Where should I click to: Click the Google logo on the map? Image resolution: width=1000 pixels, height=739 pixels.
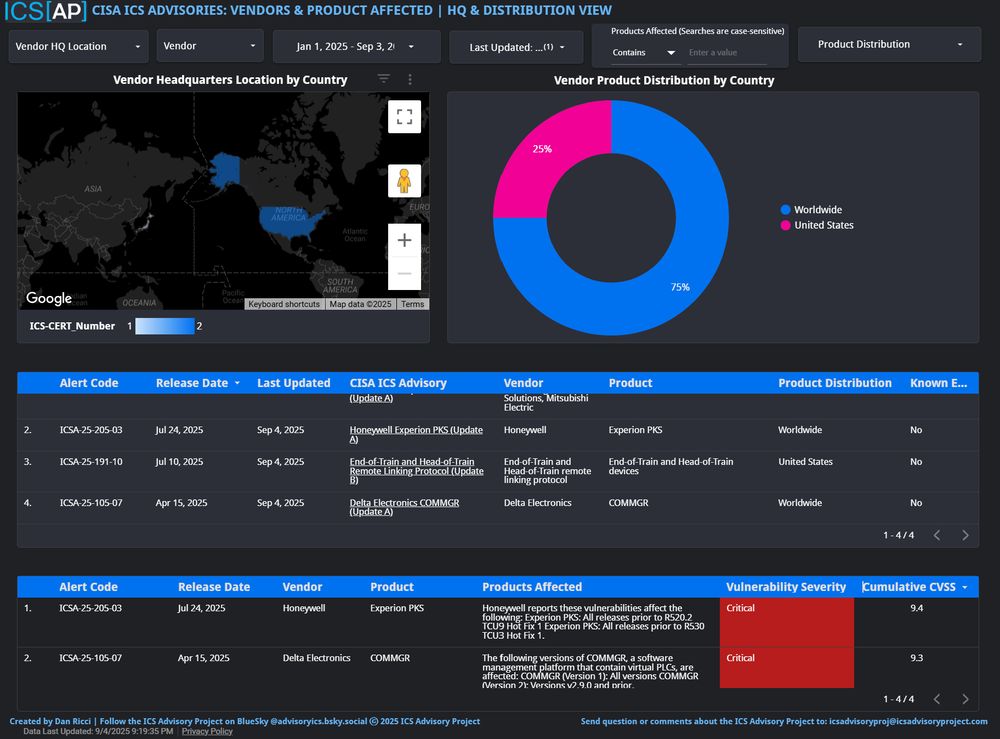[x=48, y=298]
